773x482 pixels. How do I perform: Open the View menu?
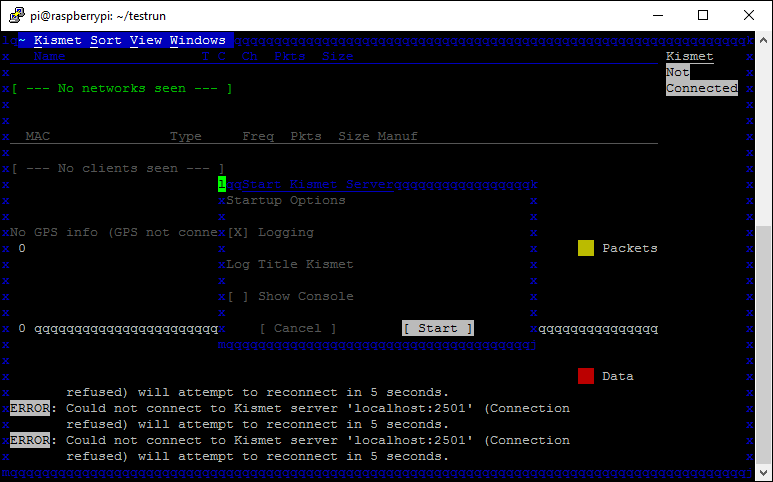pyautogui.click(x=145, y=40)
